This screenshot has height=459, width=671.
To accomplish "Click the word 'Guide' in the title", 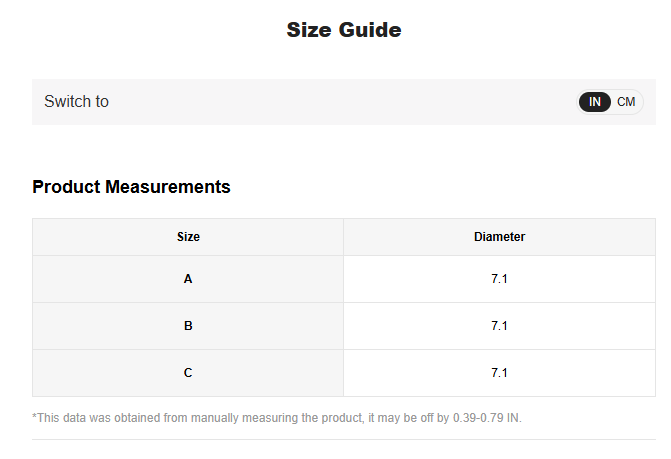I will coord(369,30).
